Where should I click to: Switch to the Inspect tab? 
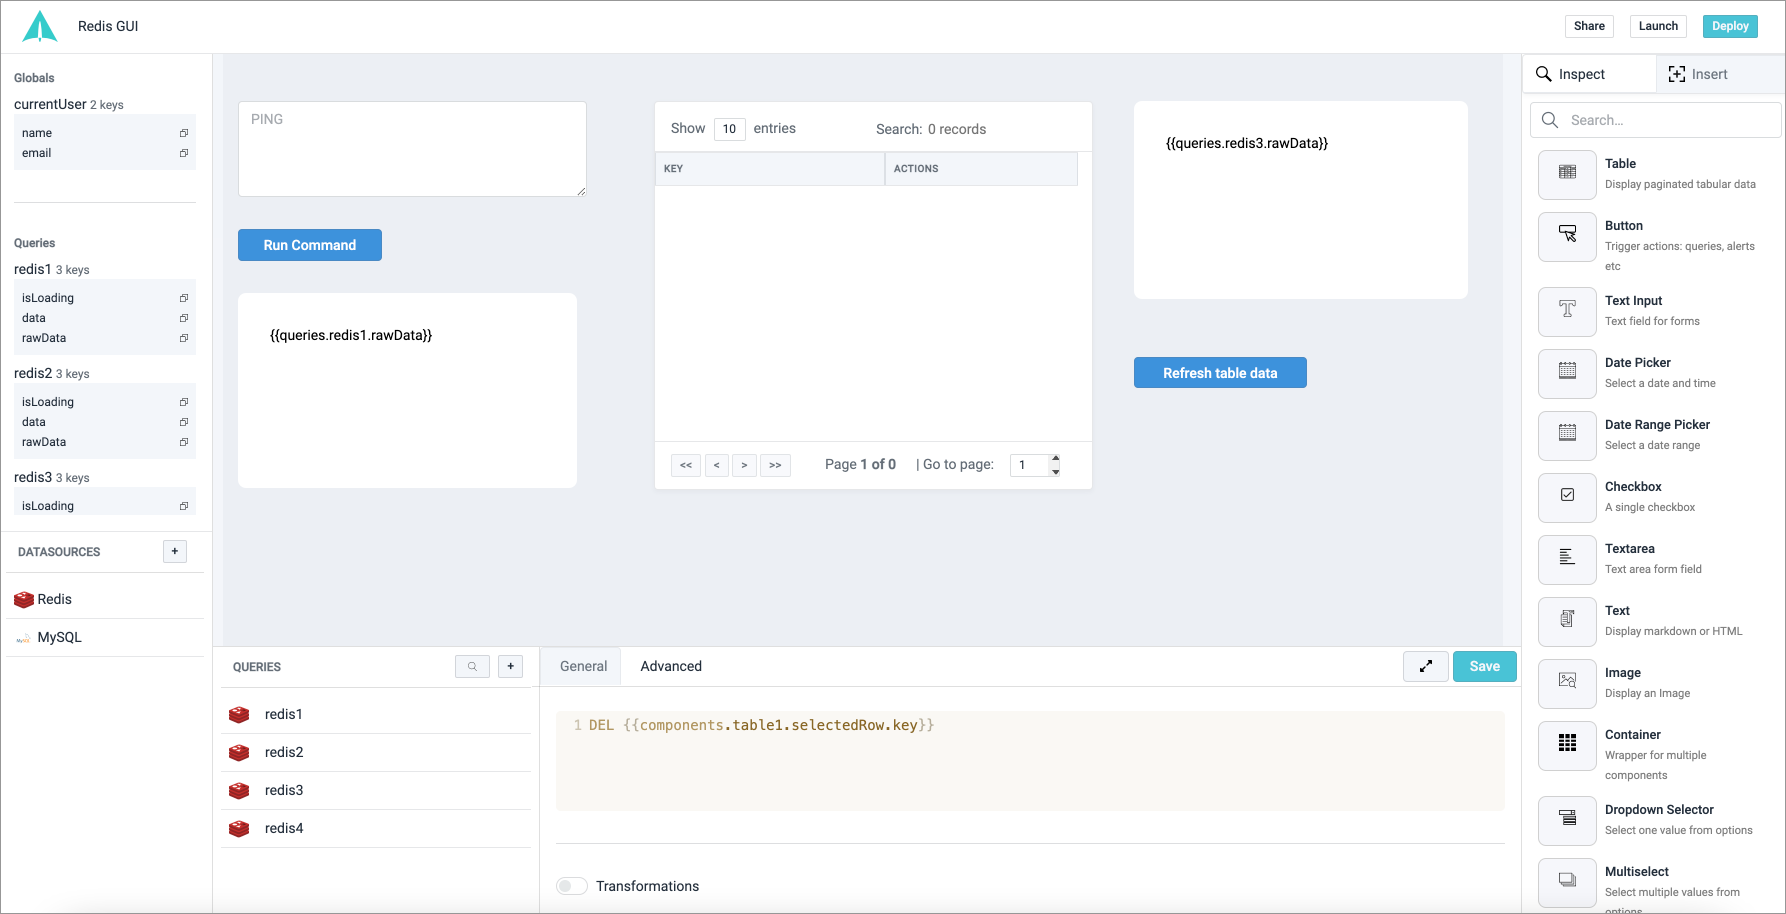coord(1589,74)
